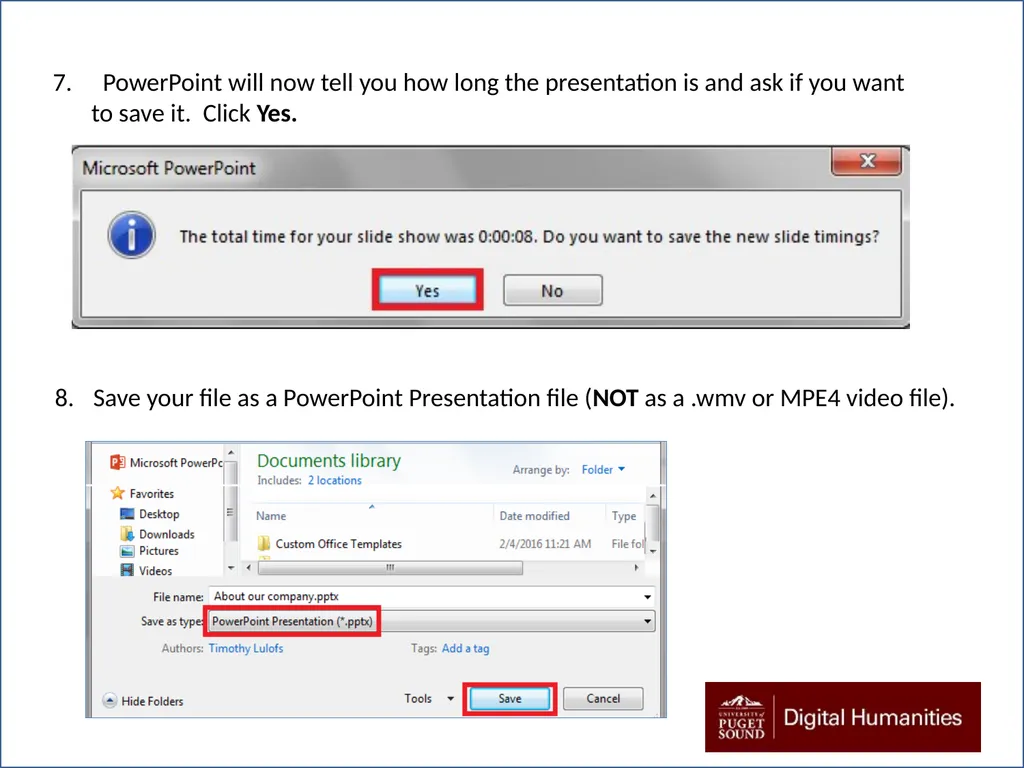Open Desktop in the navigation pane
This screenshot has height=768, width=1024.
159,514
